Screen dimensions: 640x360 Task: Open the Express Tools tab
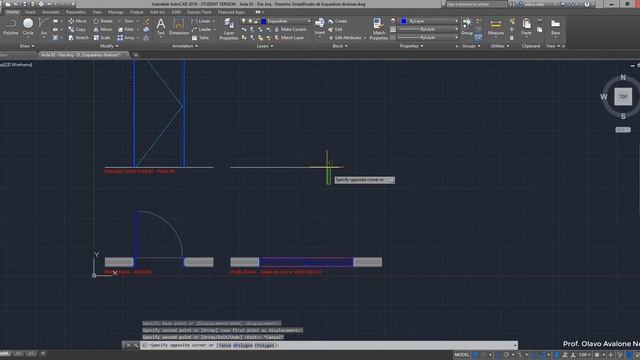click(x=199, y=12)
